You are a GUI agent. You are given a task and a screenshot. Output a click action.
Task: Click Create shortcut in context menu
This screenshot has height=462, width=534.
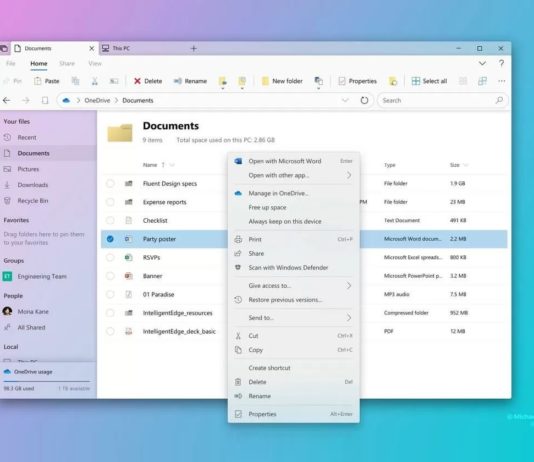269,368
